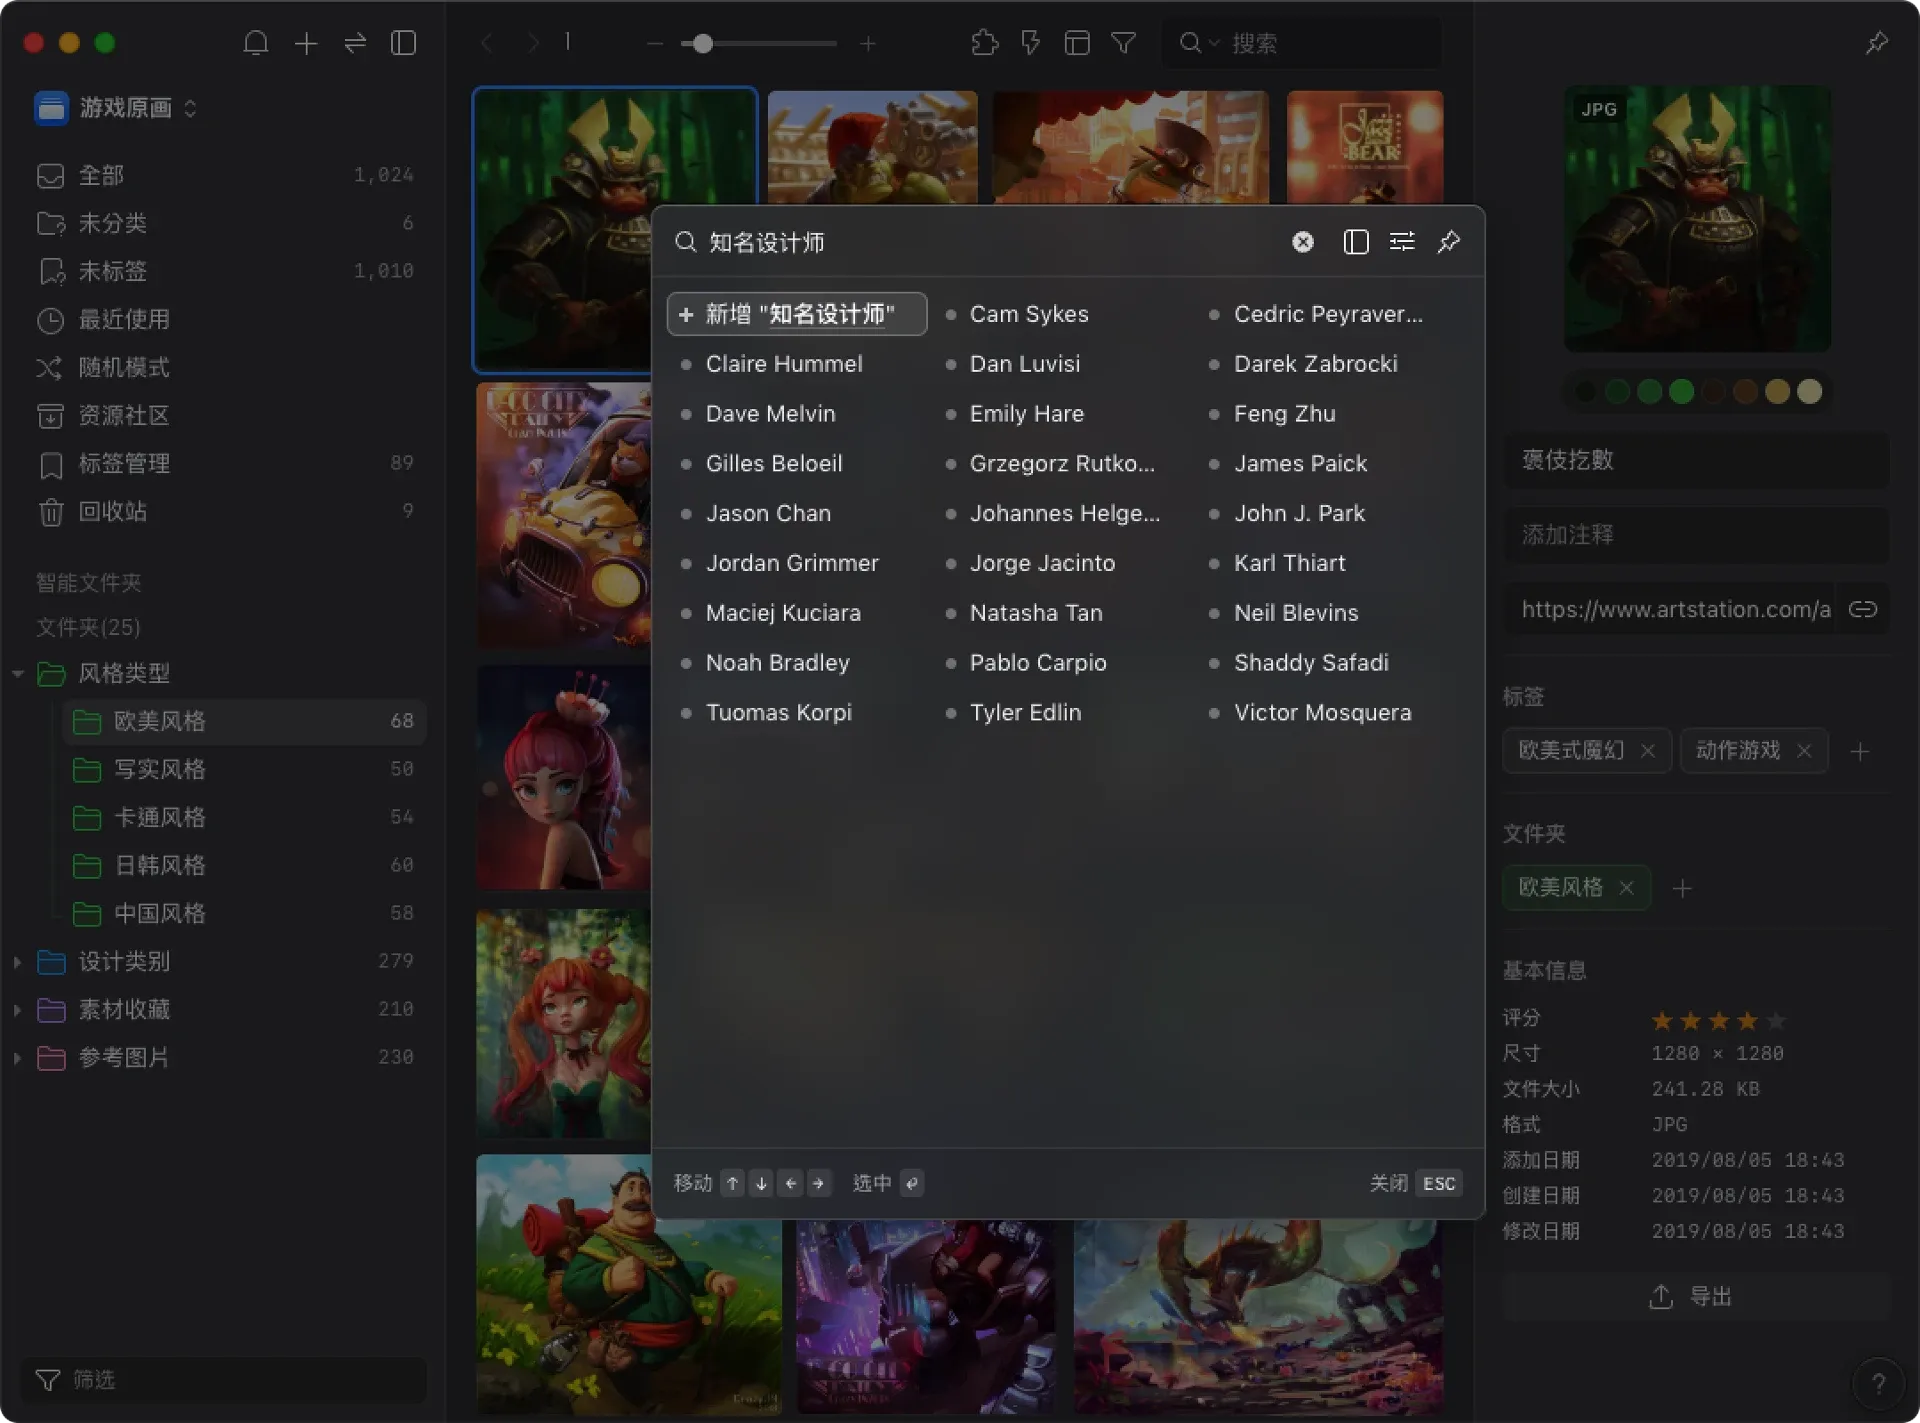
Task: Select the 日韩风格 folder
Action: click(244, 865)
